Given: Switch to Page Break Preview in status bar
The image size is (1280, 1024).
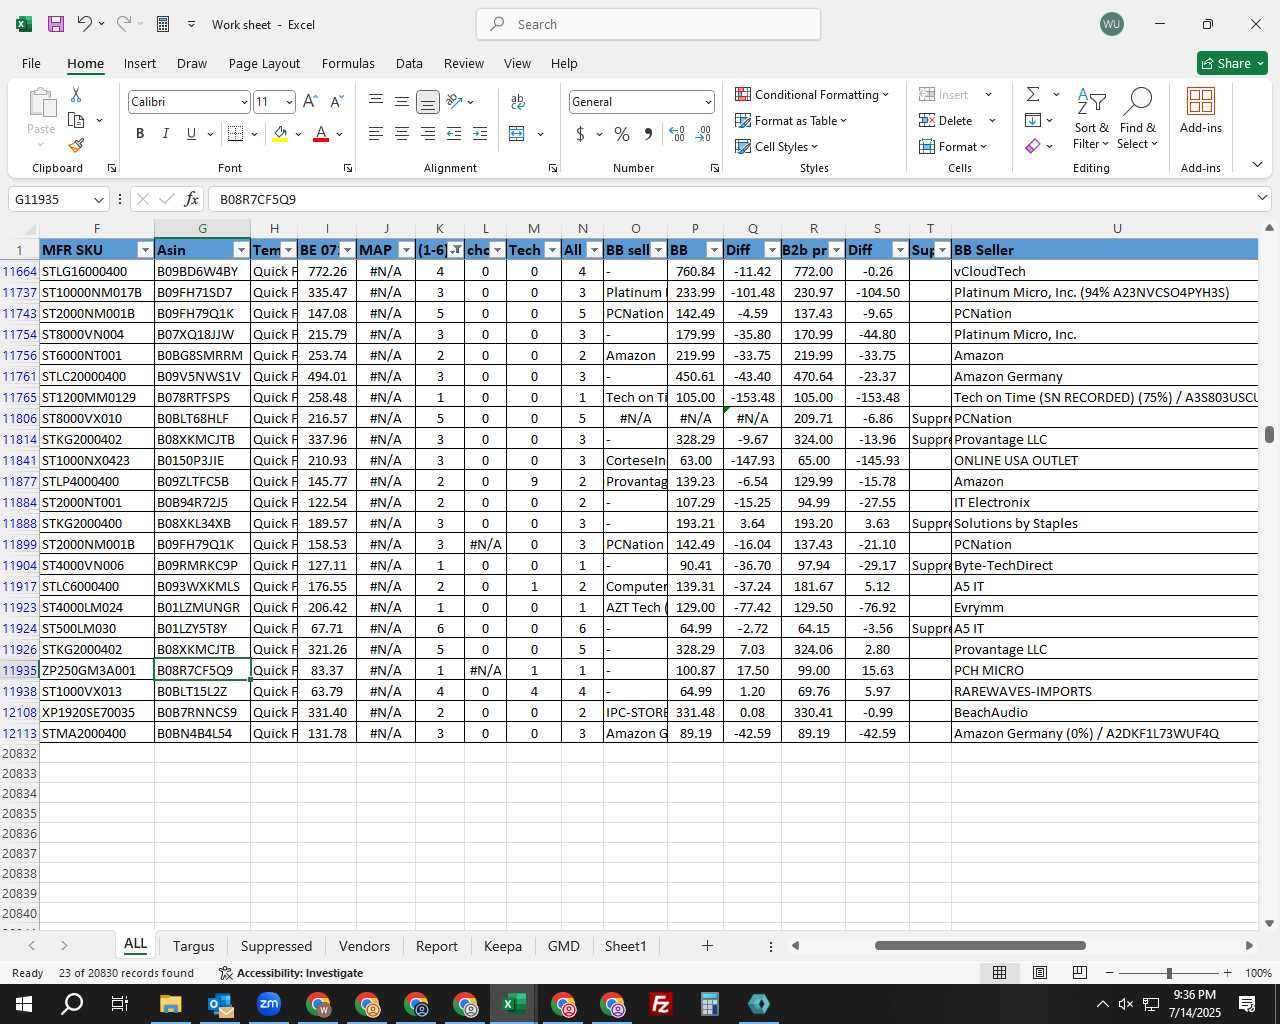Looking at the screenshot, I should point(1079,972).
